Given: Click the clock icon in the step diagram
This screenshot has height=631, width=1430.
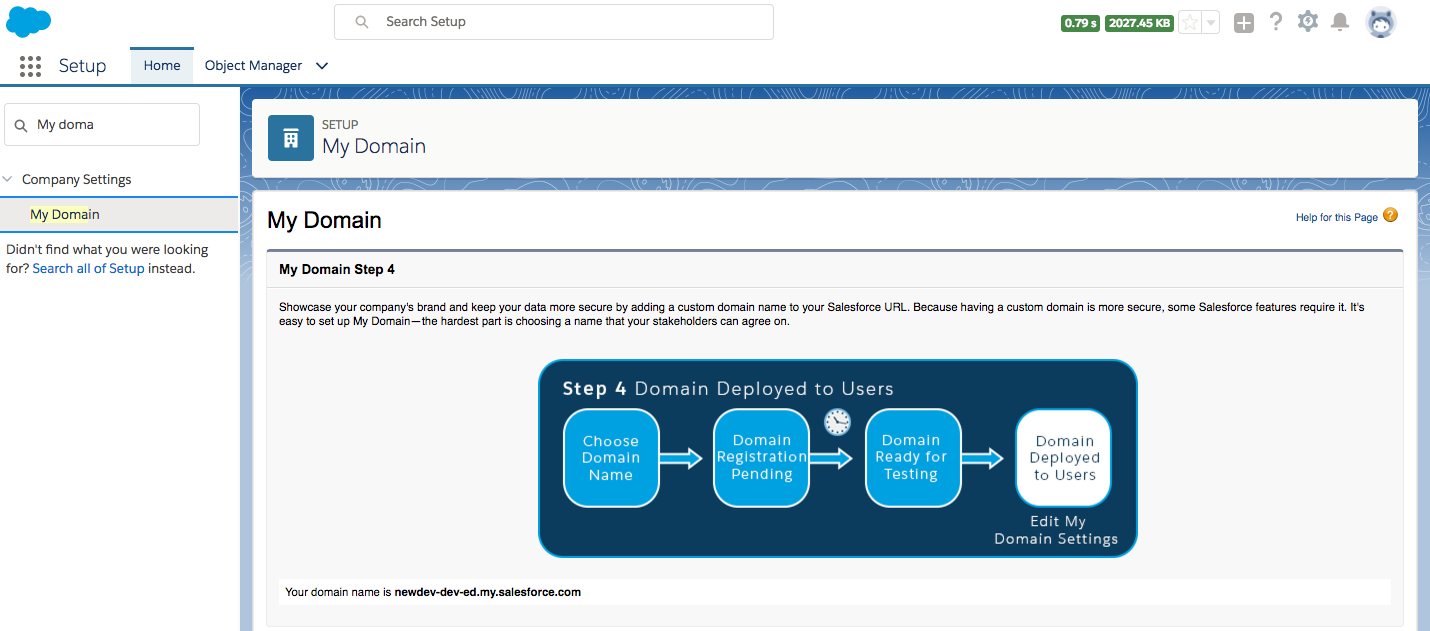Looking at the screenshot, I should point(837,422).
